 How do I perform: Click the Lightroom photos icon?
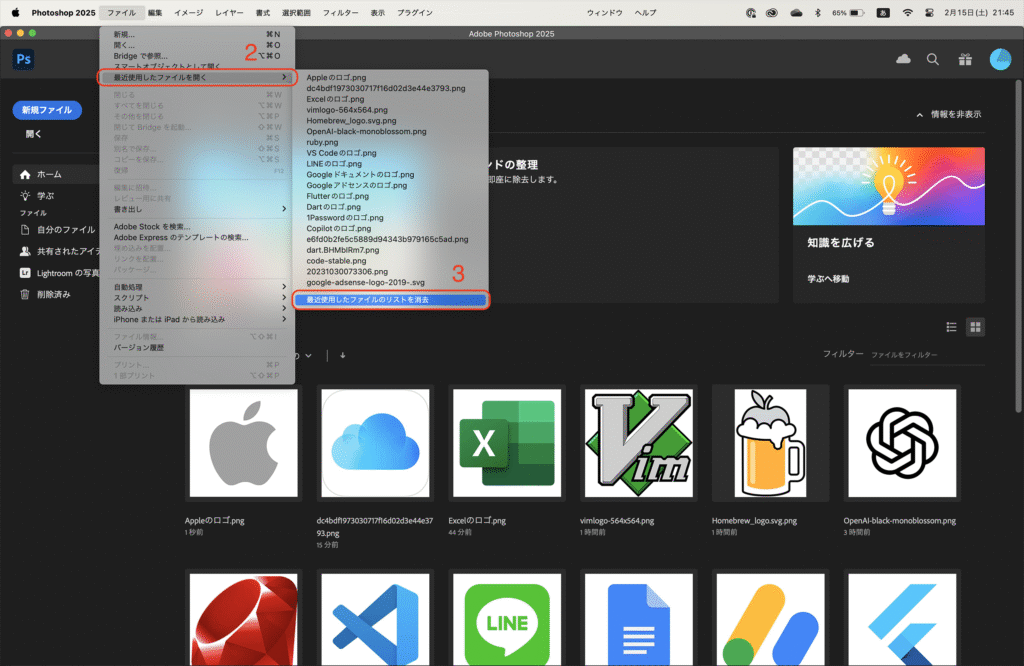point(25,273)
